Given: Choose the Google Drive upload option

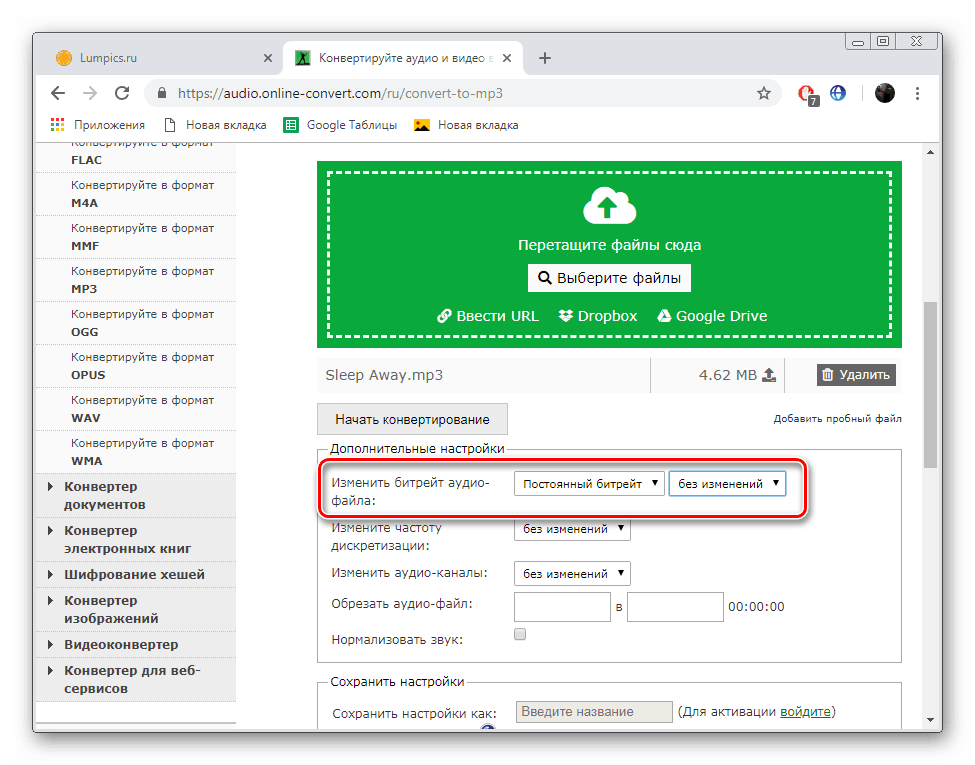Looking at the screenshot, I should click(712, 316).
